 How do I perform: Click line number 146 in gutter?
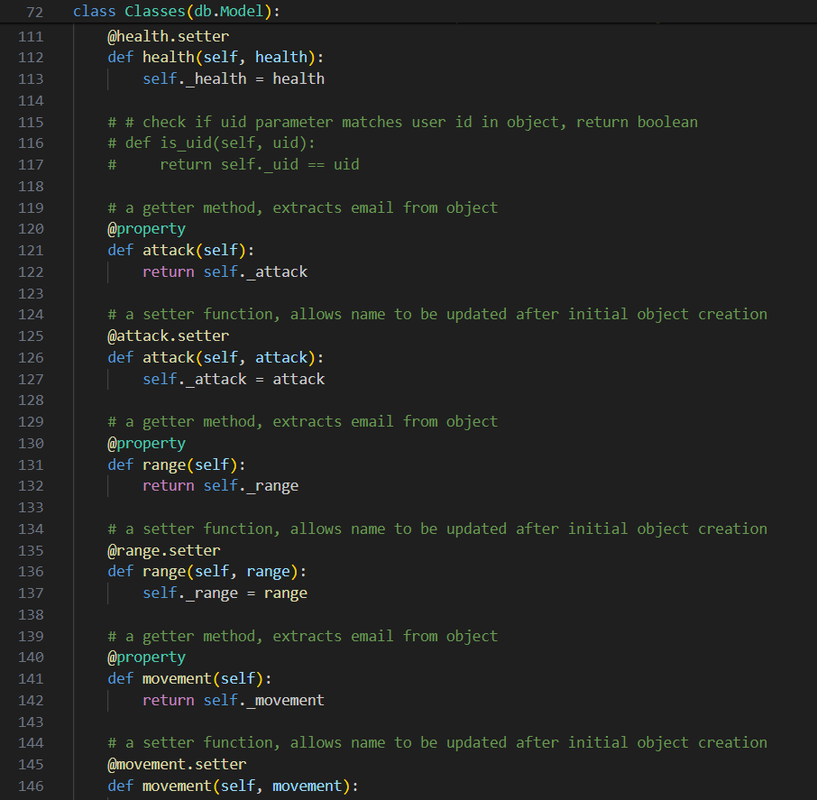(x=31, y=786)
